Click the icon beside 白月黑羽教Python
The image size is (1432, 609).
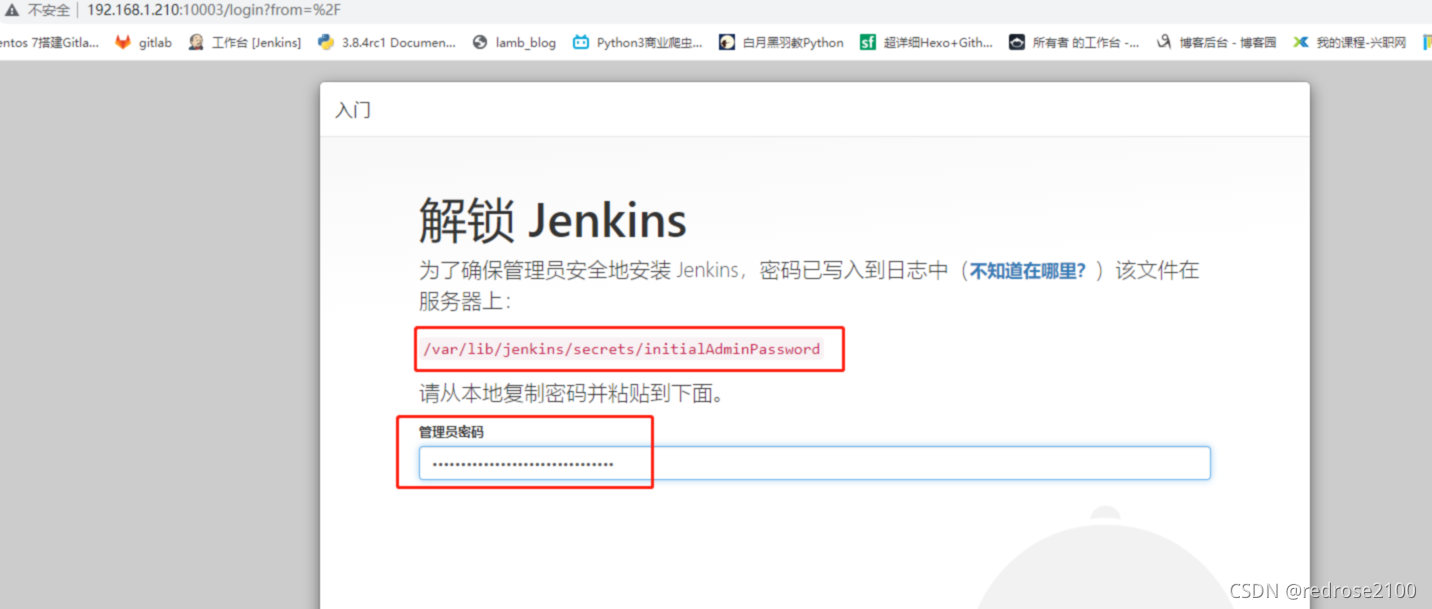[x=727, y=42]
